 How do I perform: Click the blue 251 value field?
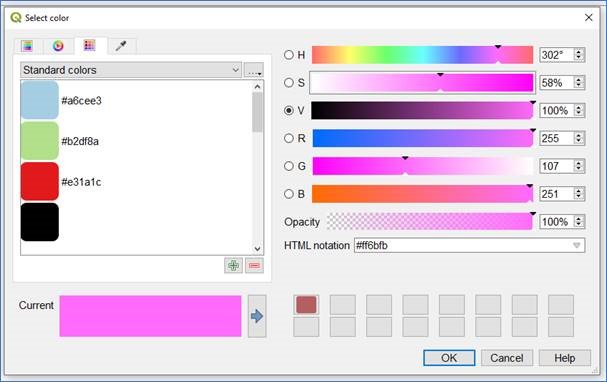(x=556, y=194)
